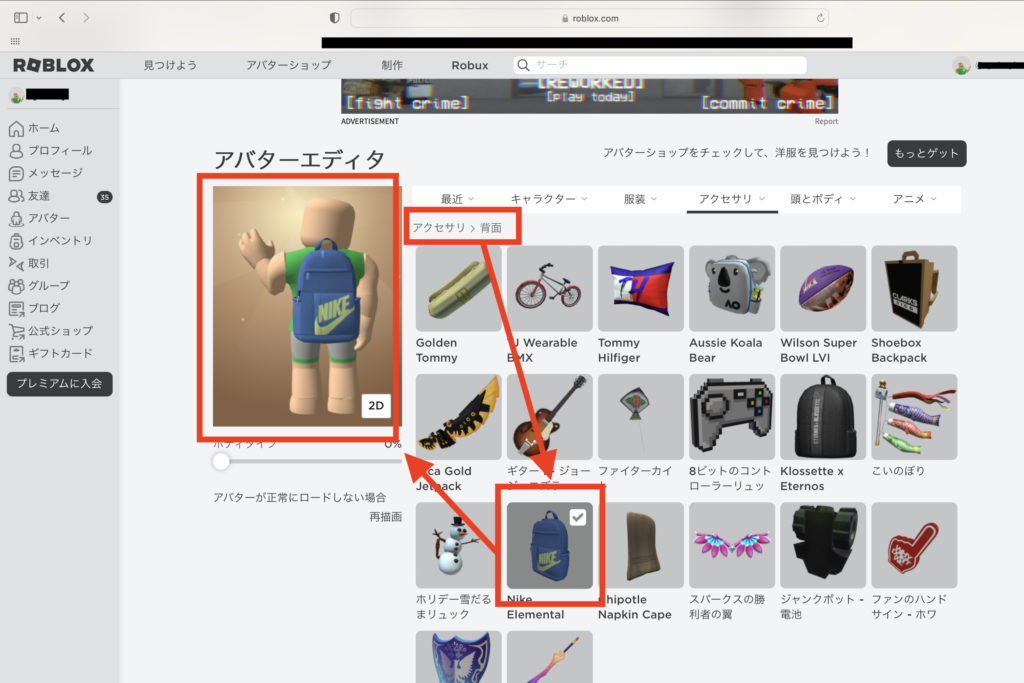Select the 8-bit controller backpack accessory
The height and width of the screenshot is (683, 1024).
[x=732, y=417]
